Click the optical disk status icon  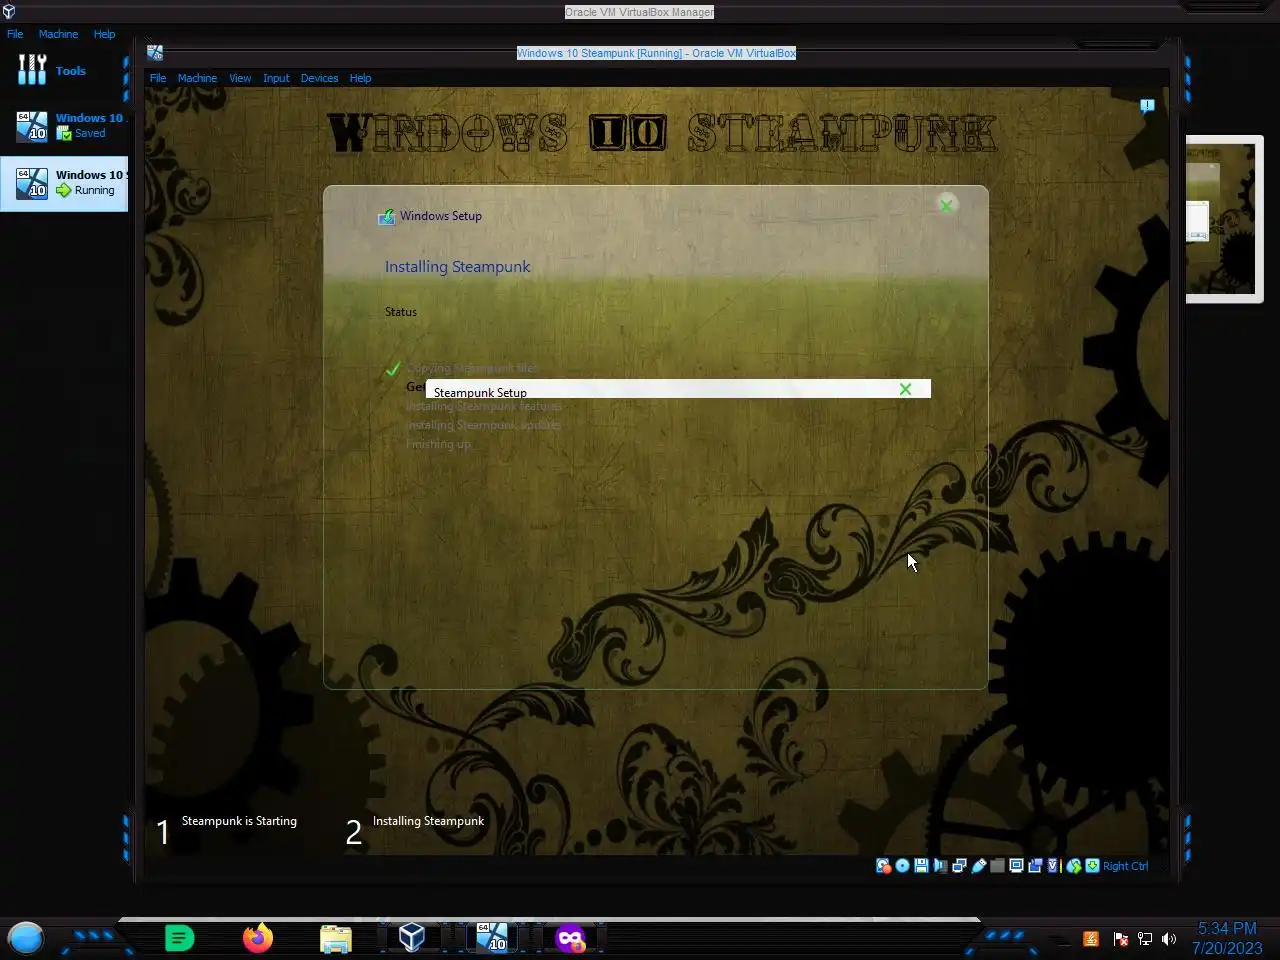click(902, 866)
